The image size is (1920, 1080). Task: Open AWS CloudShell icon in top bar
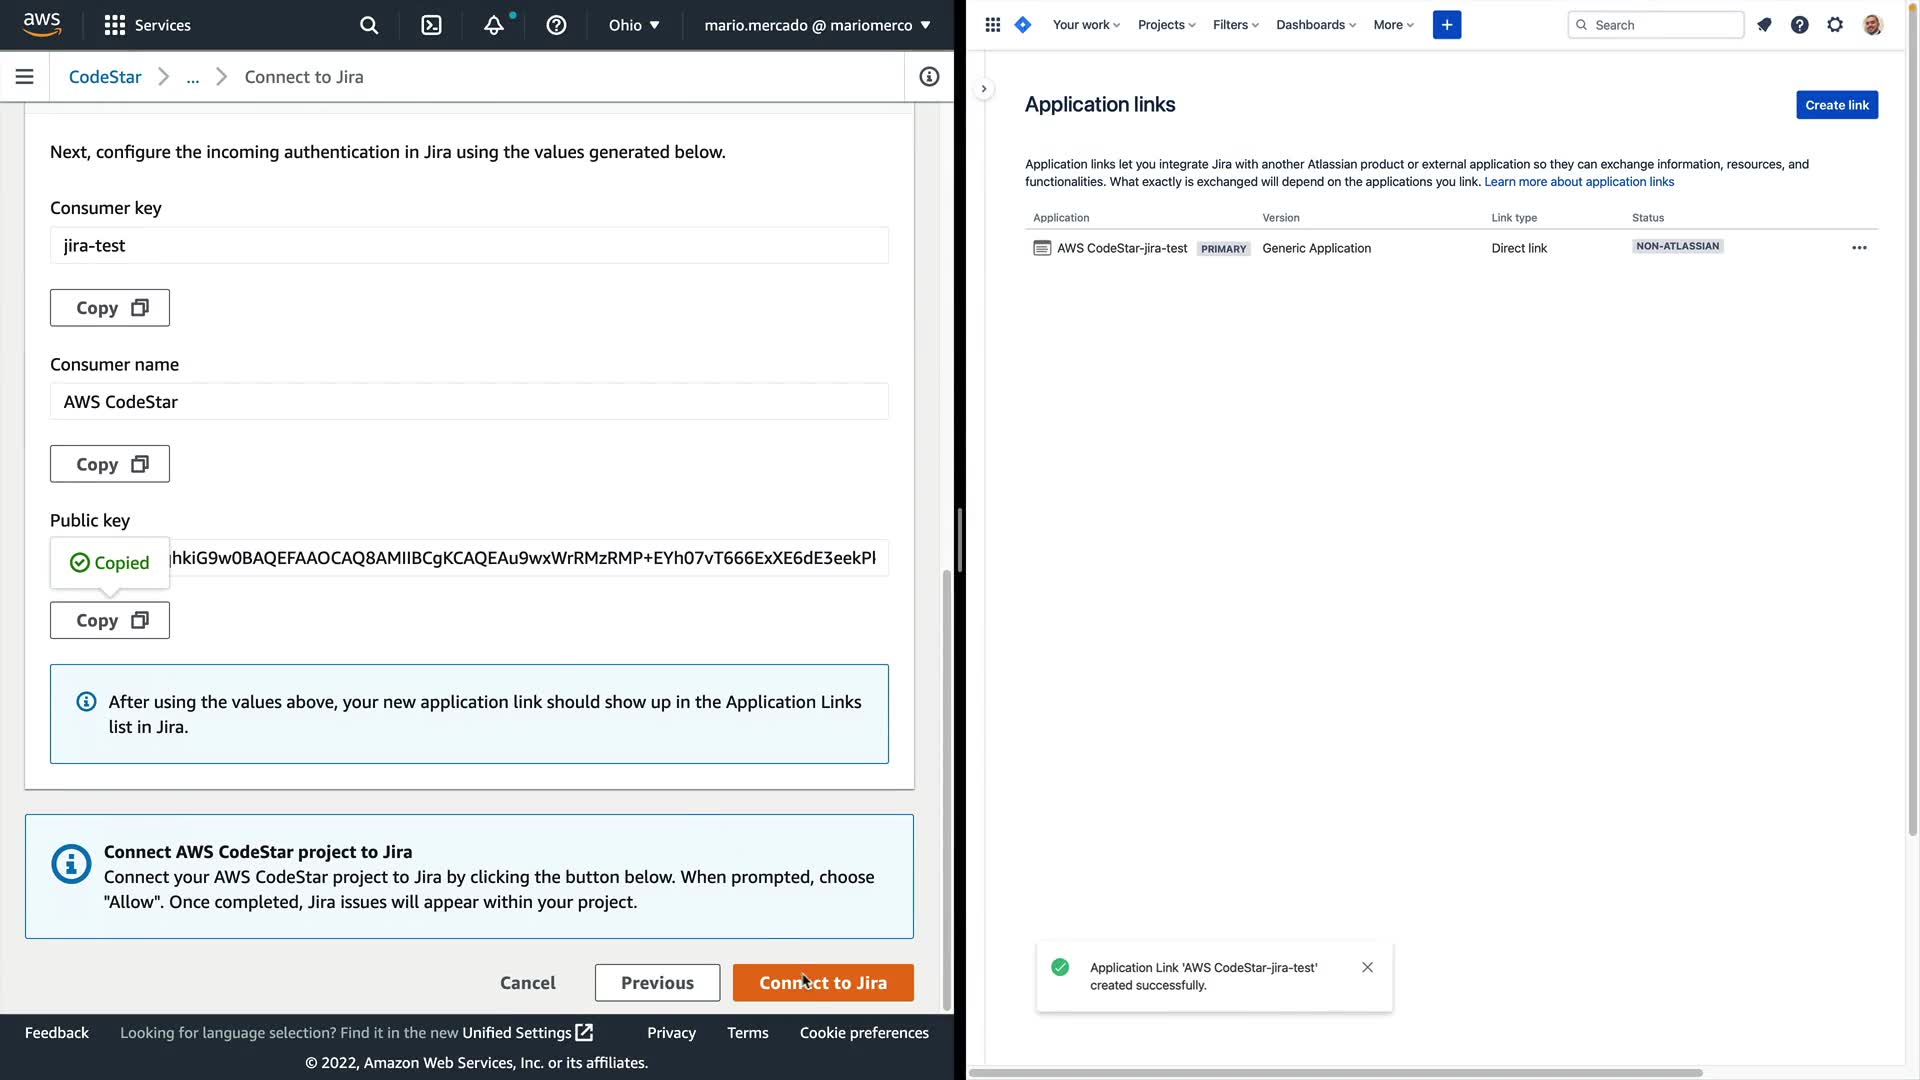(431, 25)
